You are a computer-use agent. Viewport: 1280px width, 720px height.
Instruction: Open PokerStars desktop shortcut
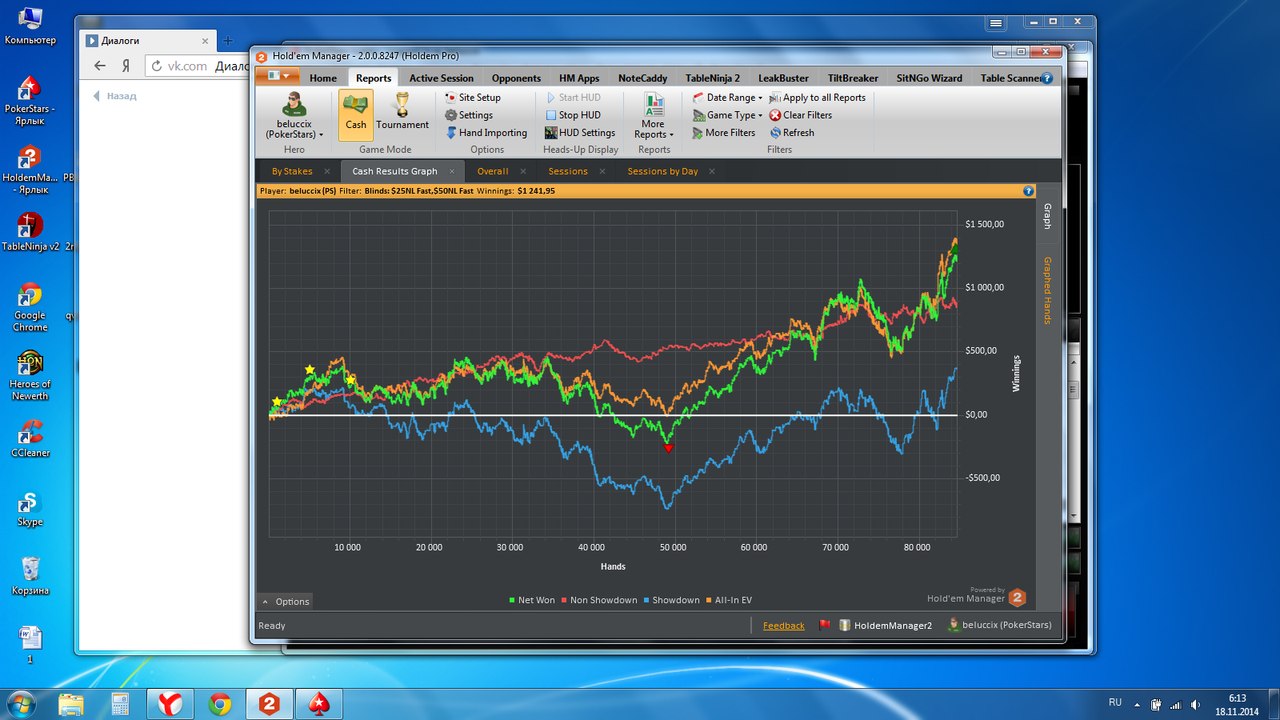coord(30,97)
